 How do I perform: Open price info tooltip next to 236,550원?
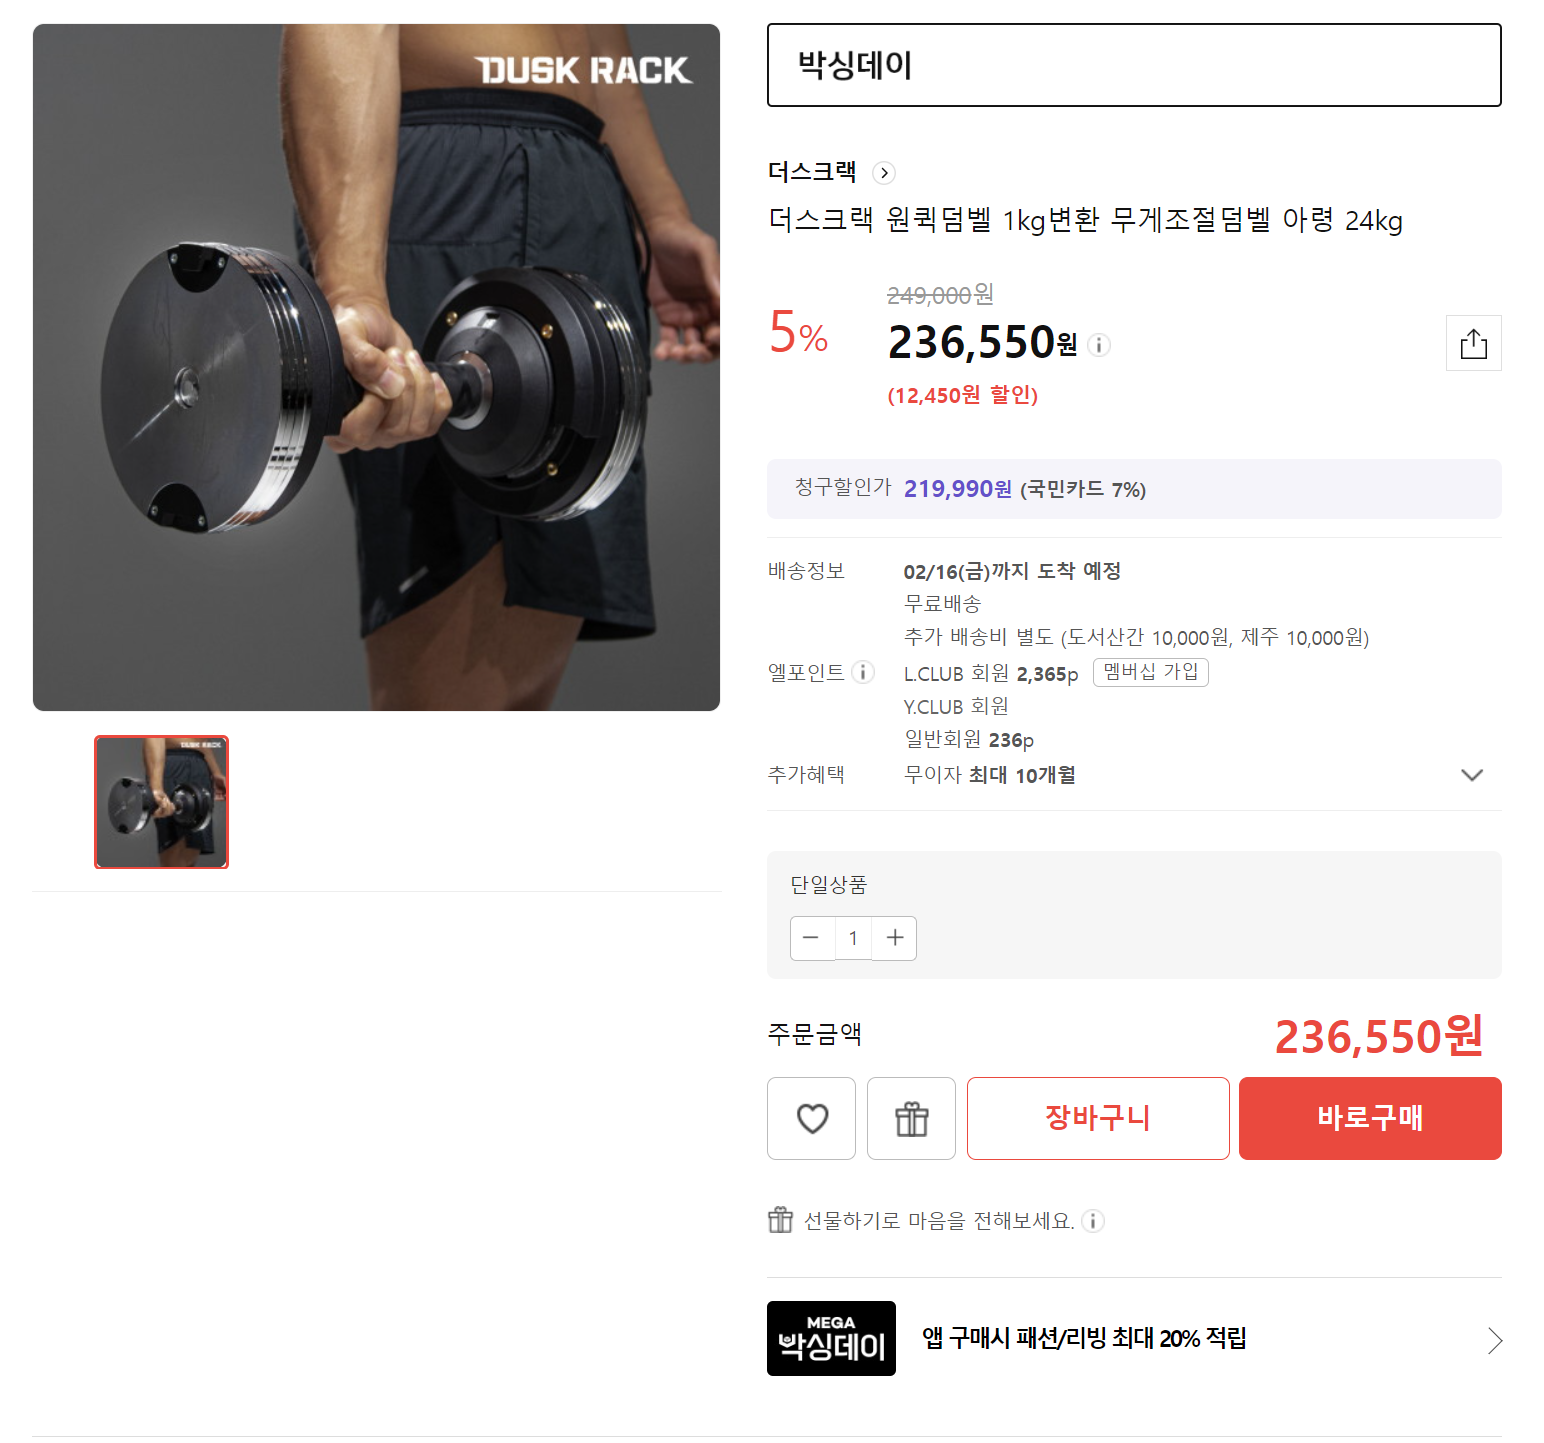1099,345
